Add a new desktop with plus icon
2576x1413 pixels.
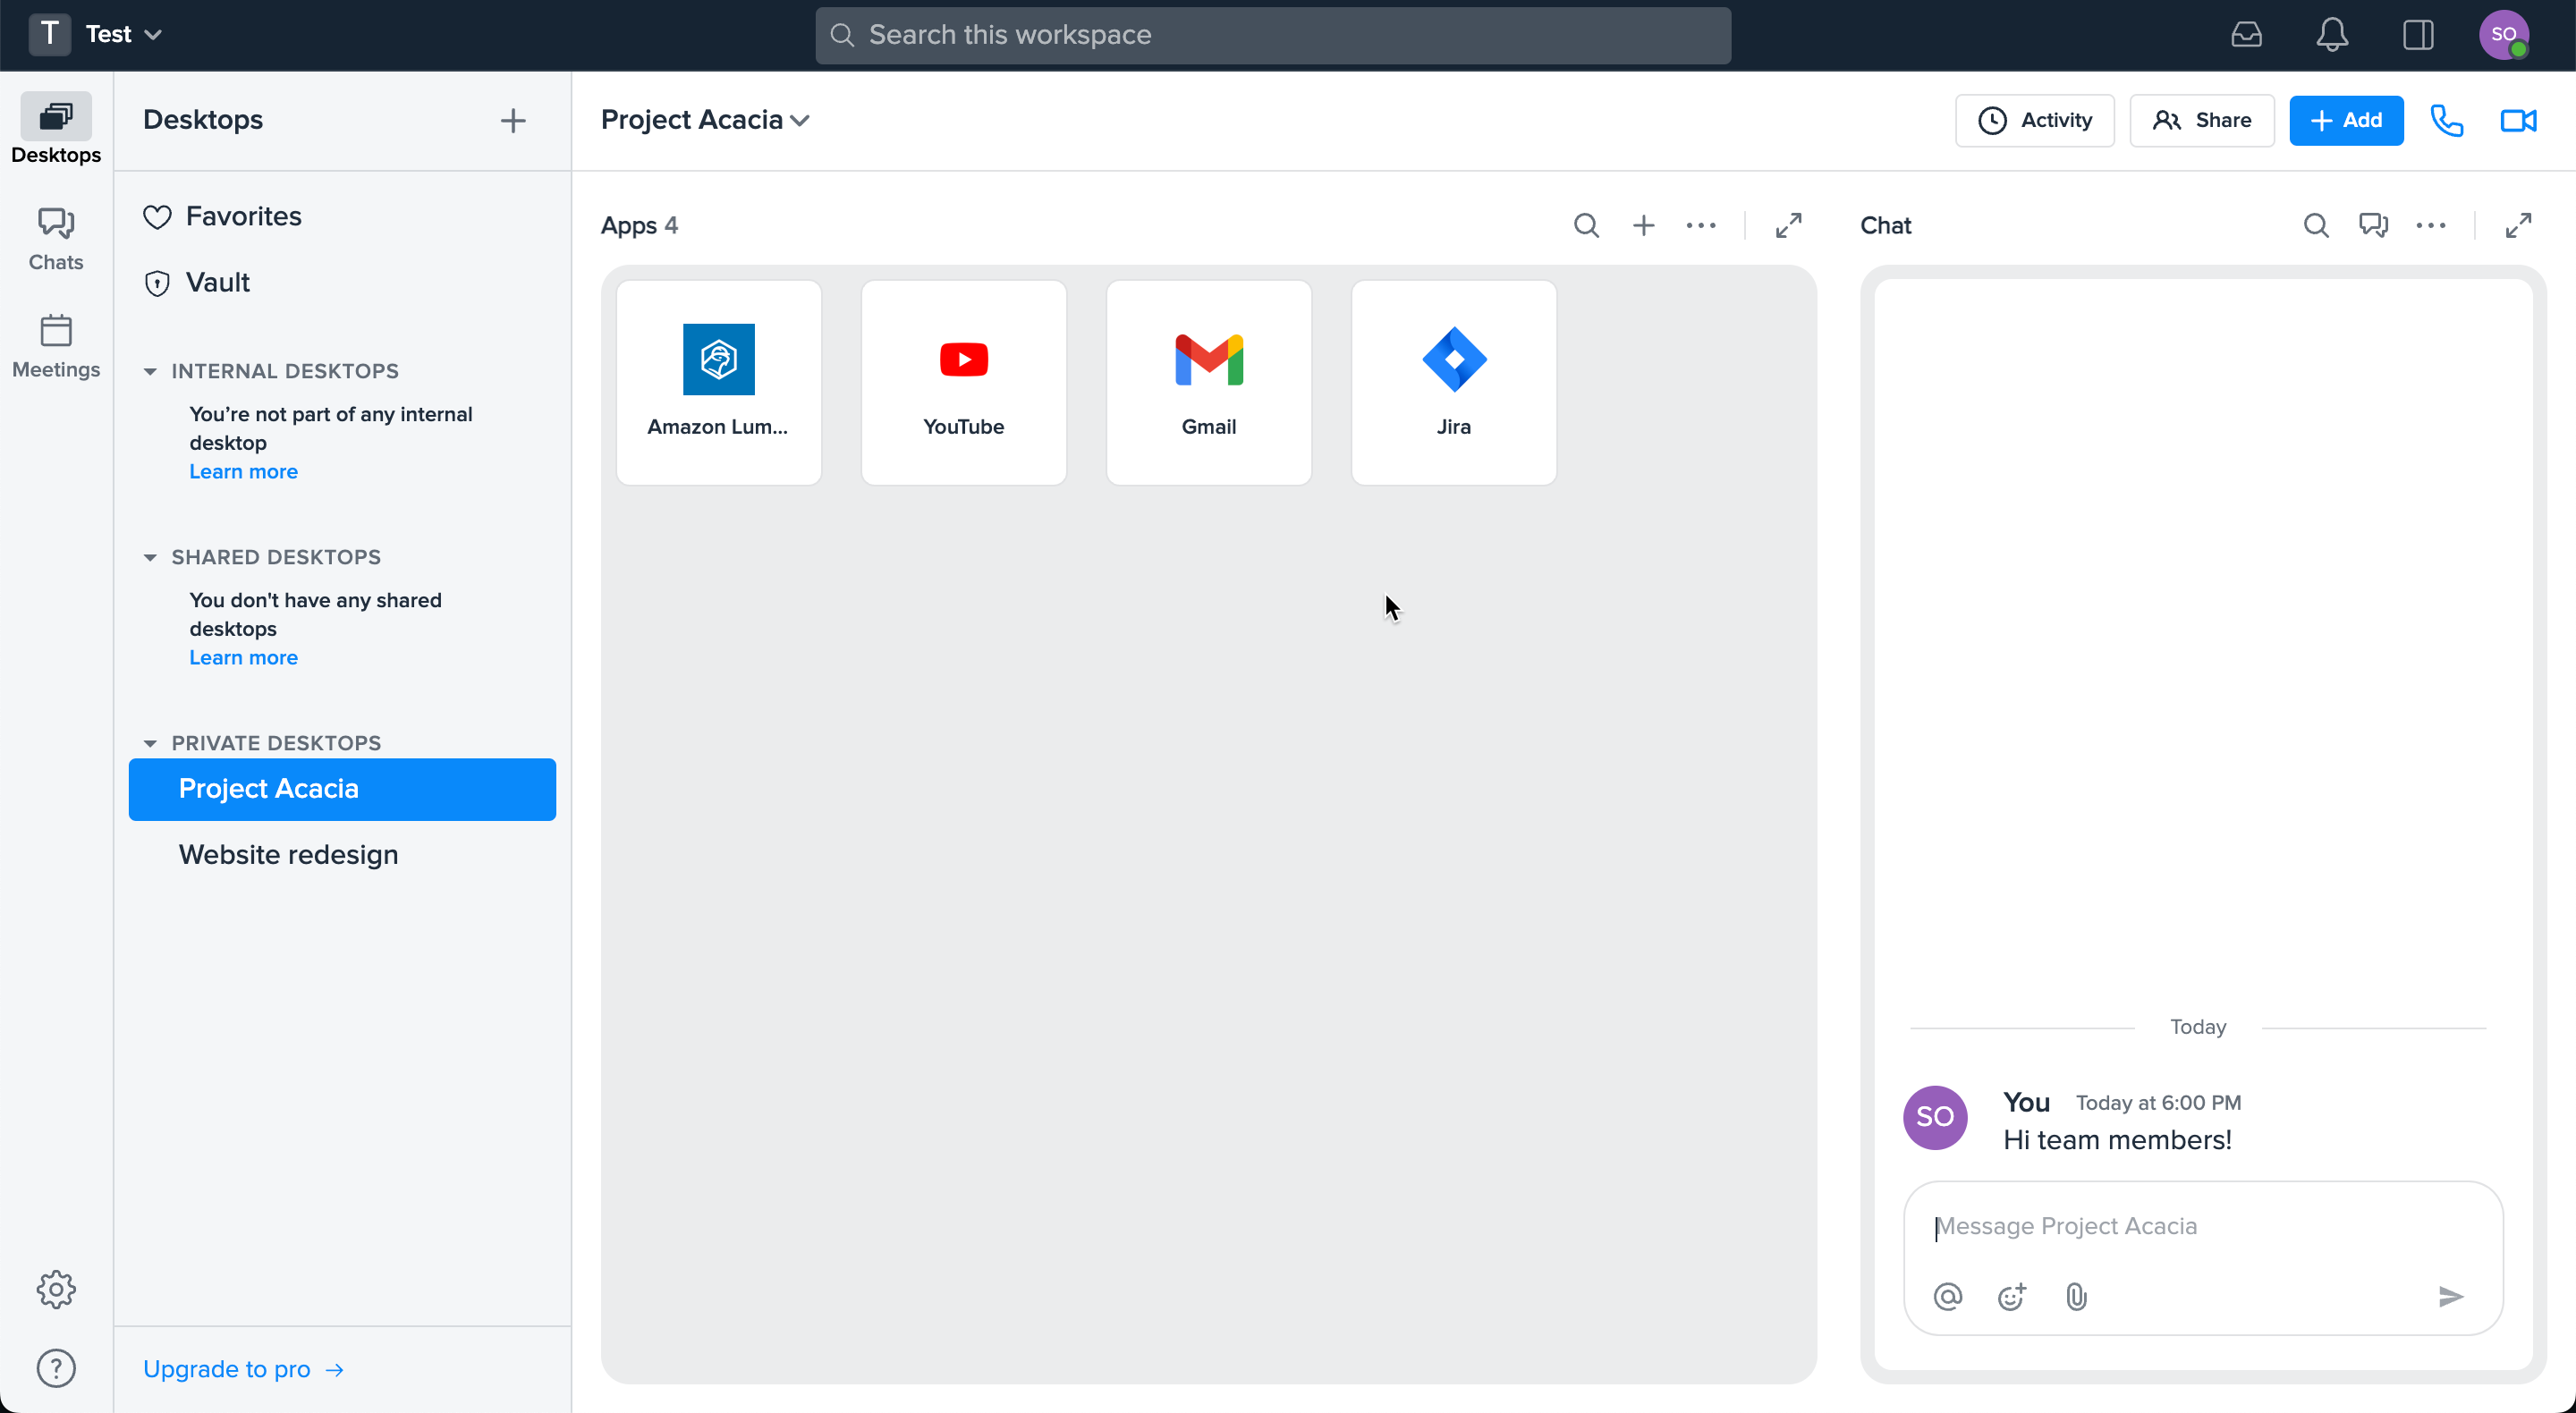[513, 120]
